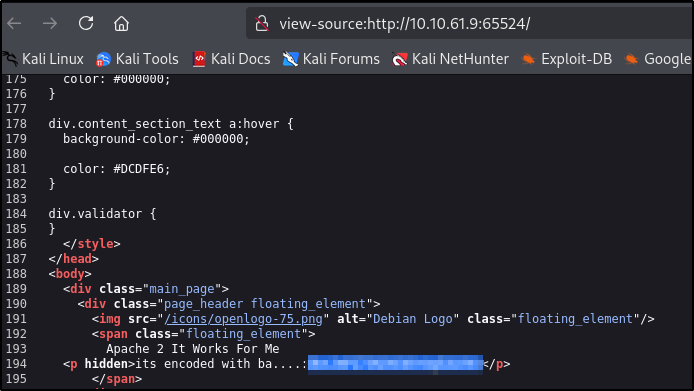Viewport: 694px width, 391px height.
Task: Click the Kali NetHunter bookmark icon
Action: tap(400, 59)
